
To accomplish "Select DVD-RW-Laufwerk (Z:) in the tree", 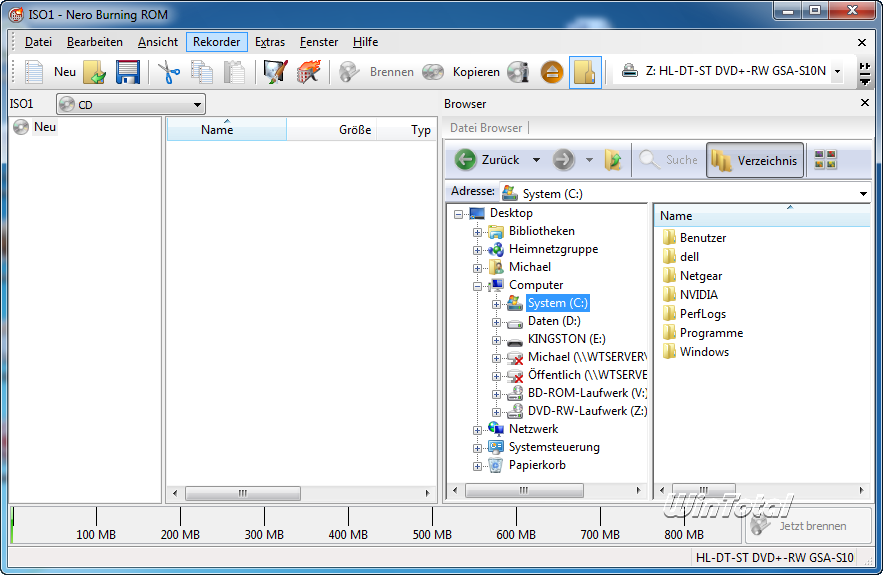I will pos(587,411).
